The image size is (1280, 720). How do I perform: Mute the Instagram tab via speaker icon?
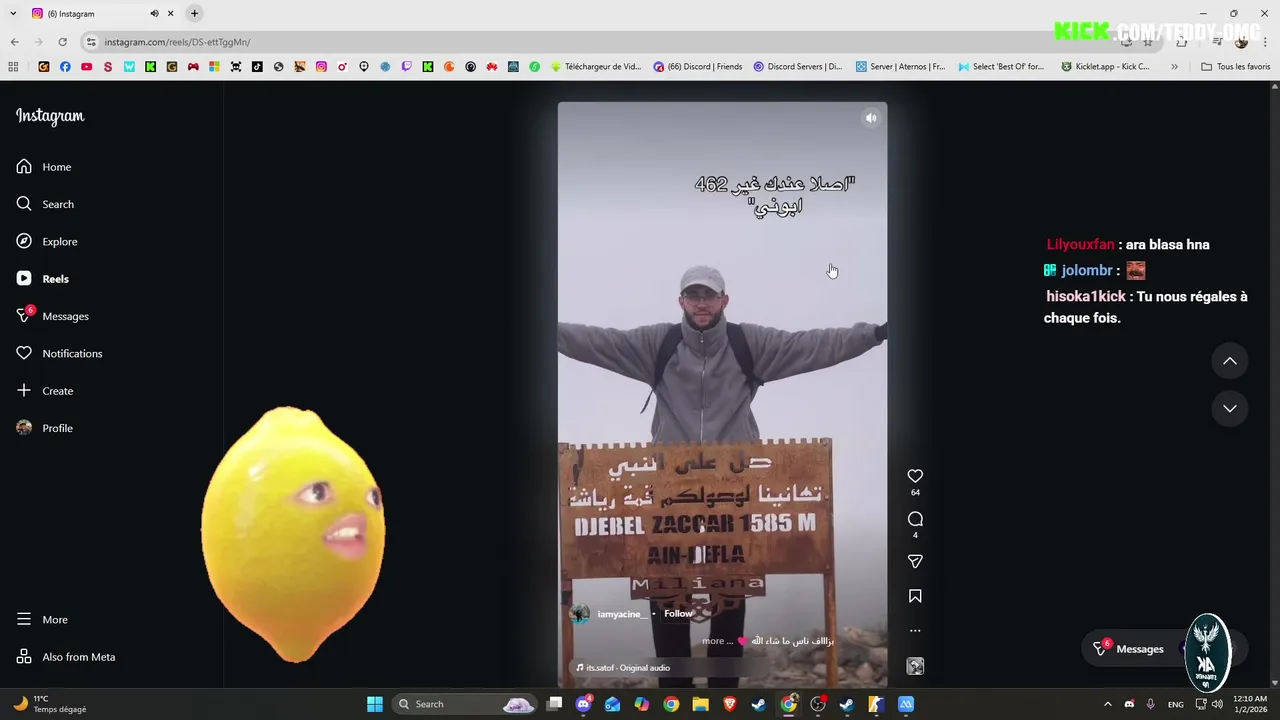tap(154, 13)
